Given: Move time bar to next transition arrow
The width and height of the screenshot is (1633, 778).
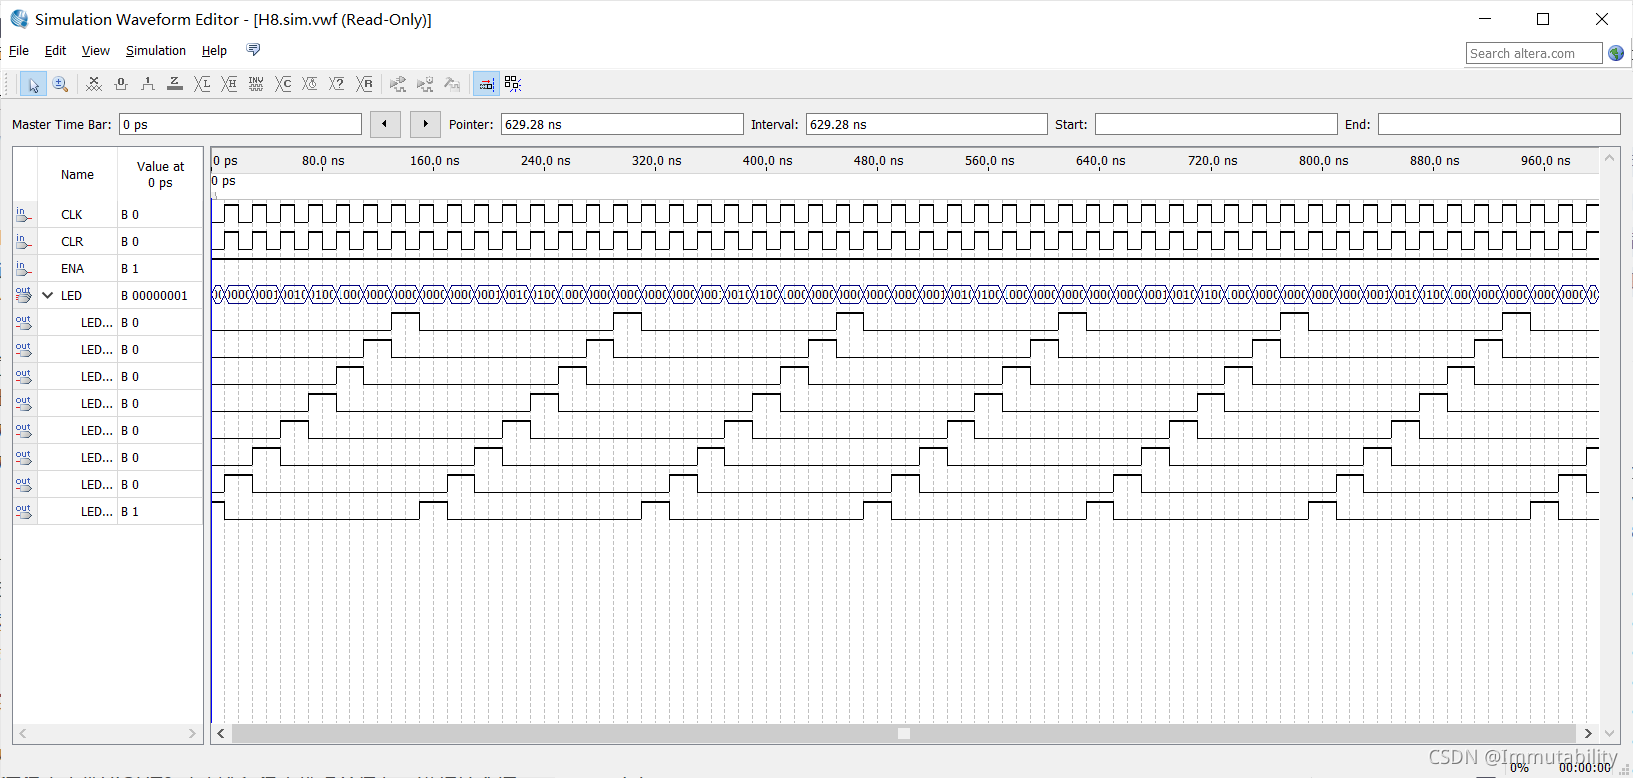Looking at the screenshot, I should [425, 124].
